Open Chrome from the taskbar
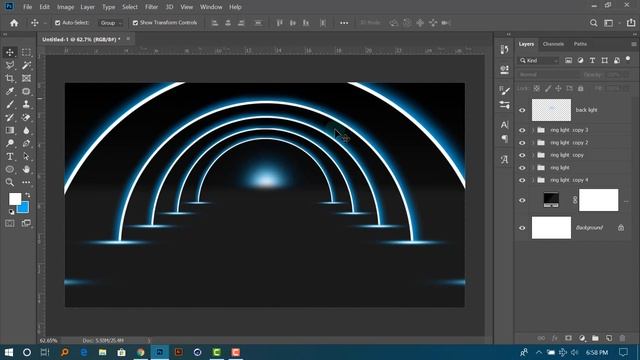 (141, 352)
